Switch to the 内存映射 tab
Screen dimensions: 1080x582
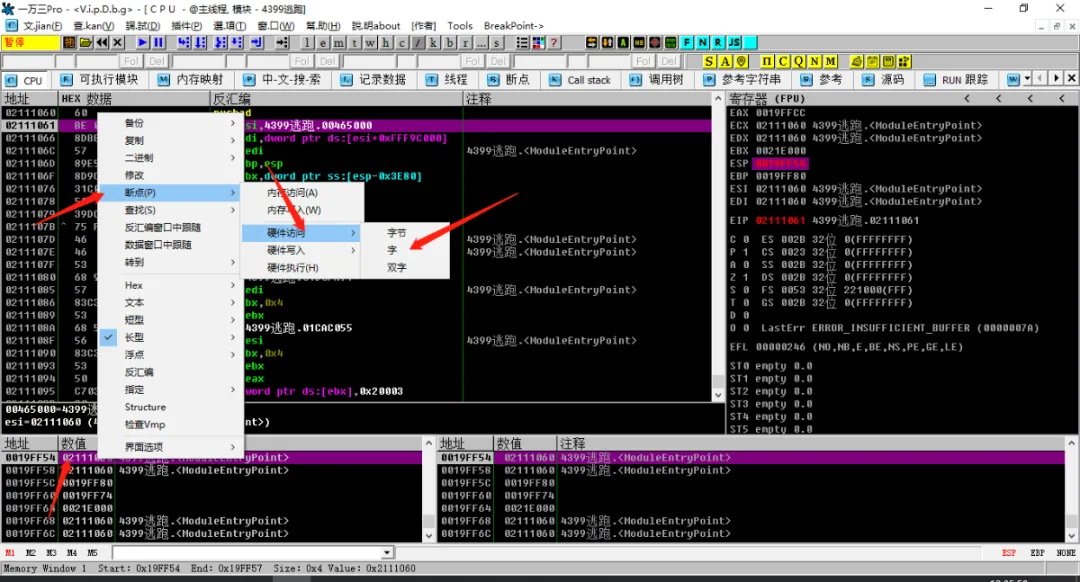[191, 80]
